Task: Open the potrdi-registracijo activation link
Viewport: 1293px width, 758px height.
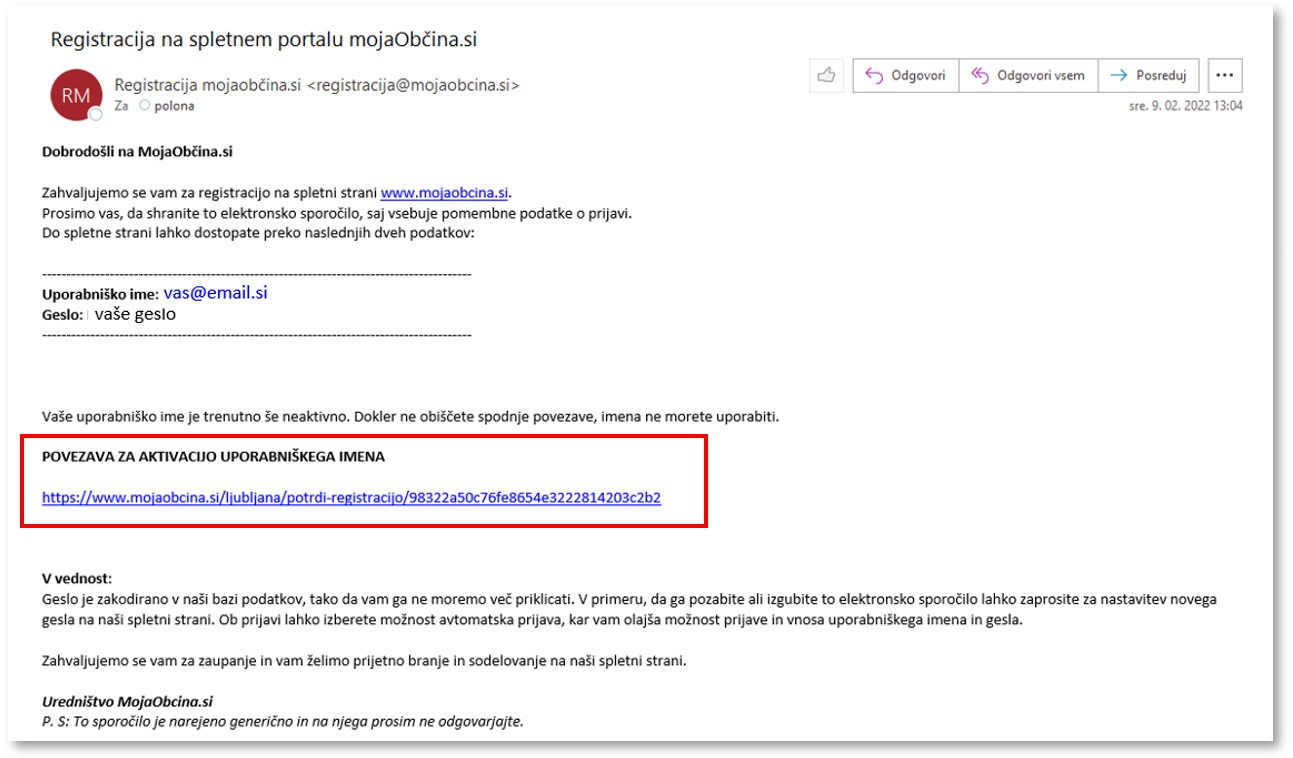Action: [x=351, y=497]
